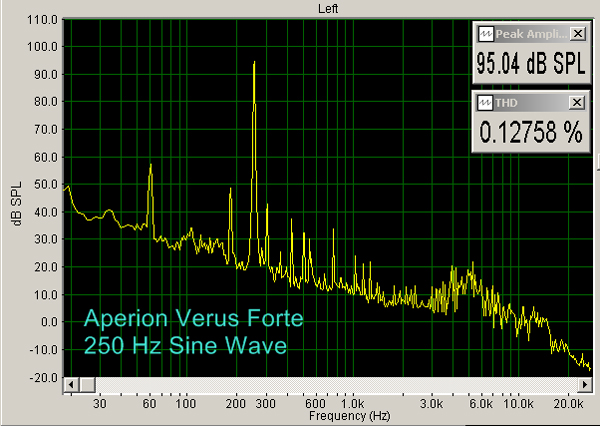The image size is (600, 426).
Task: Click the 60 Hz hum peak
Action: (151, 165)
